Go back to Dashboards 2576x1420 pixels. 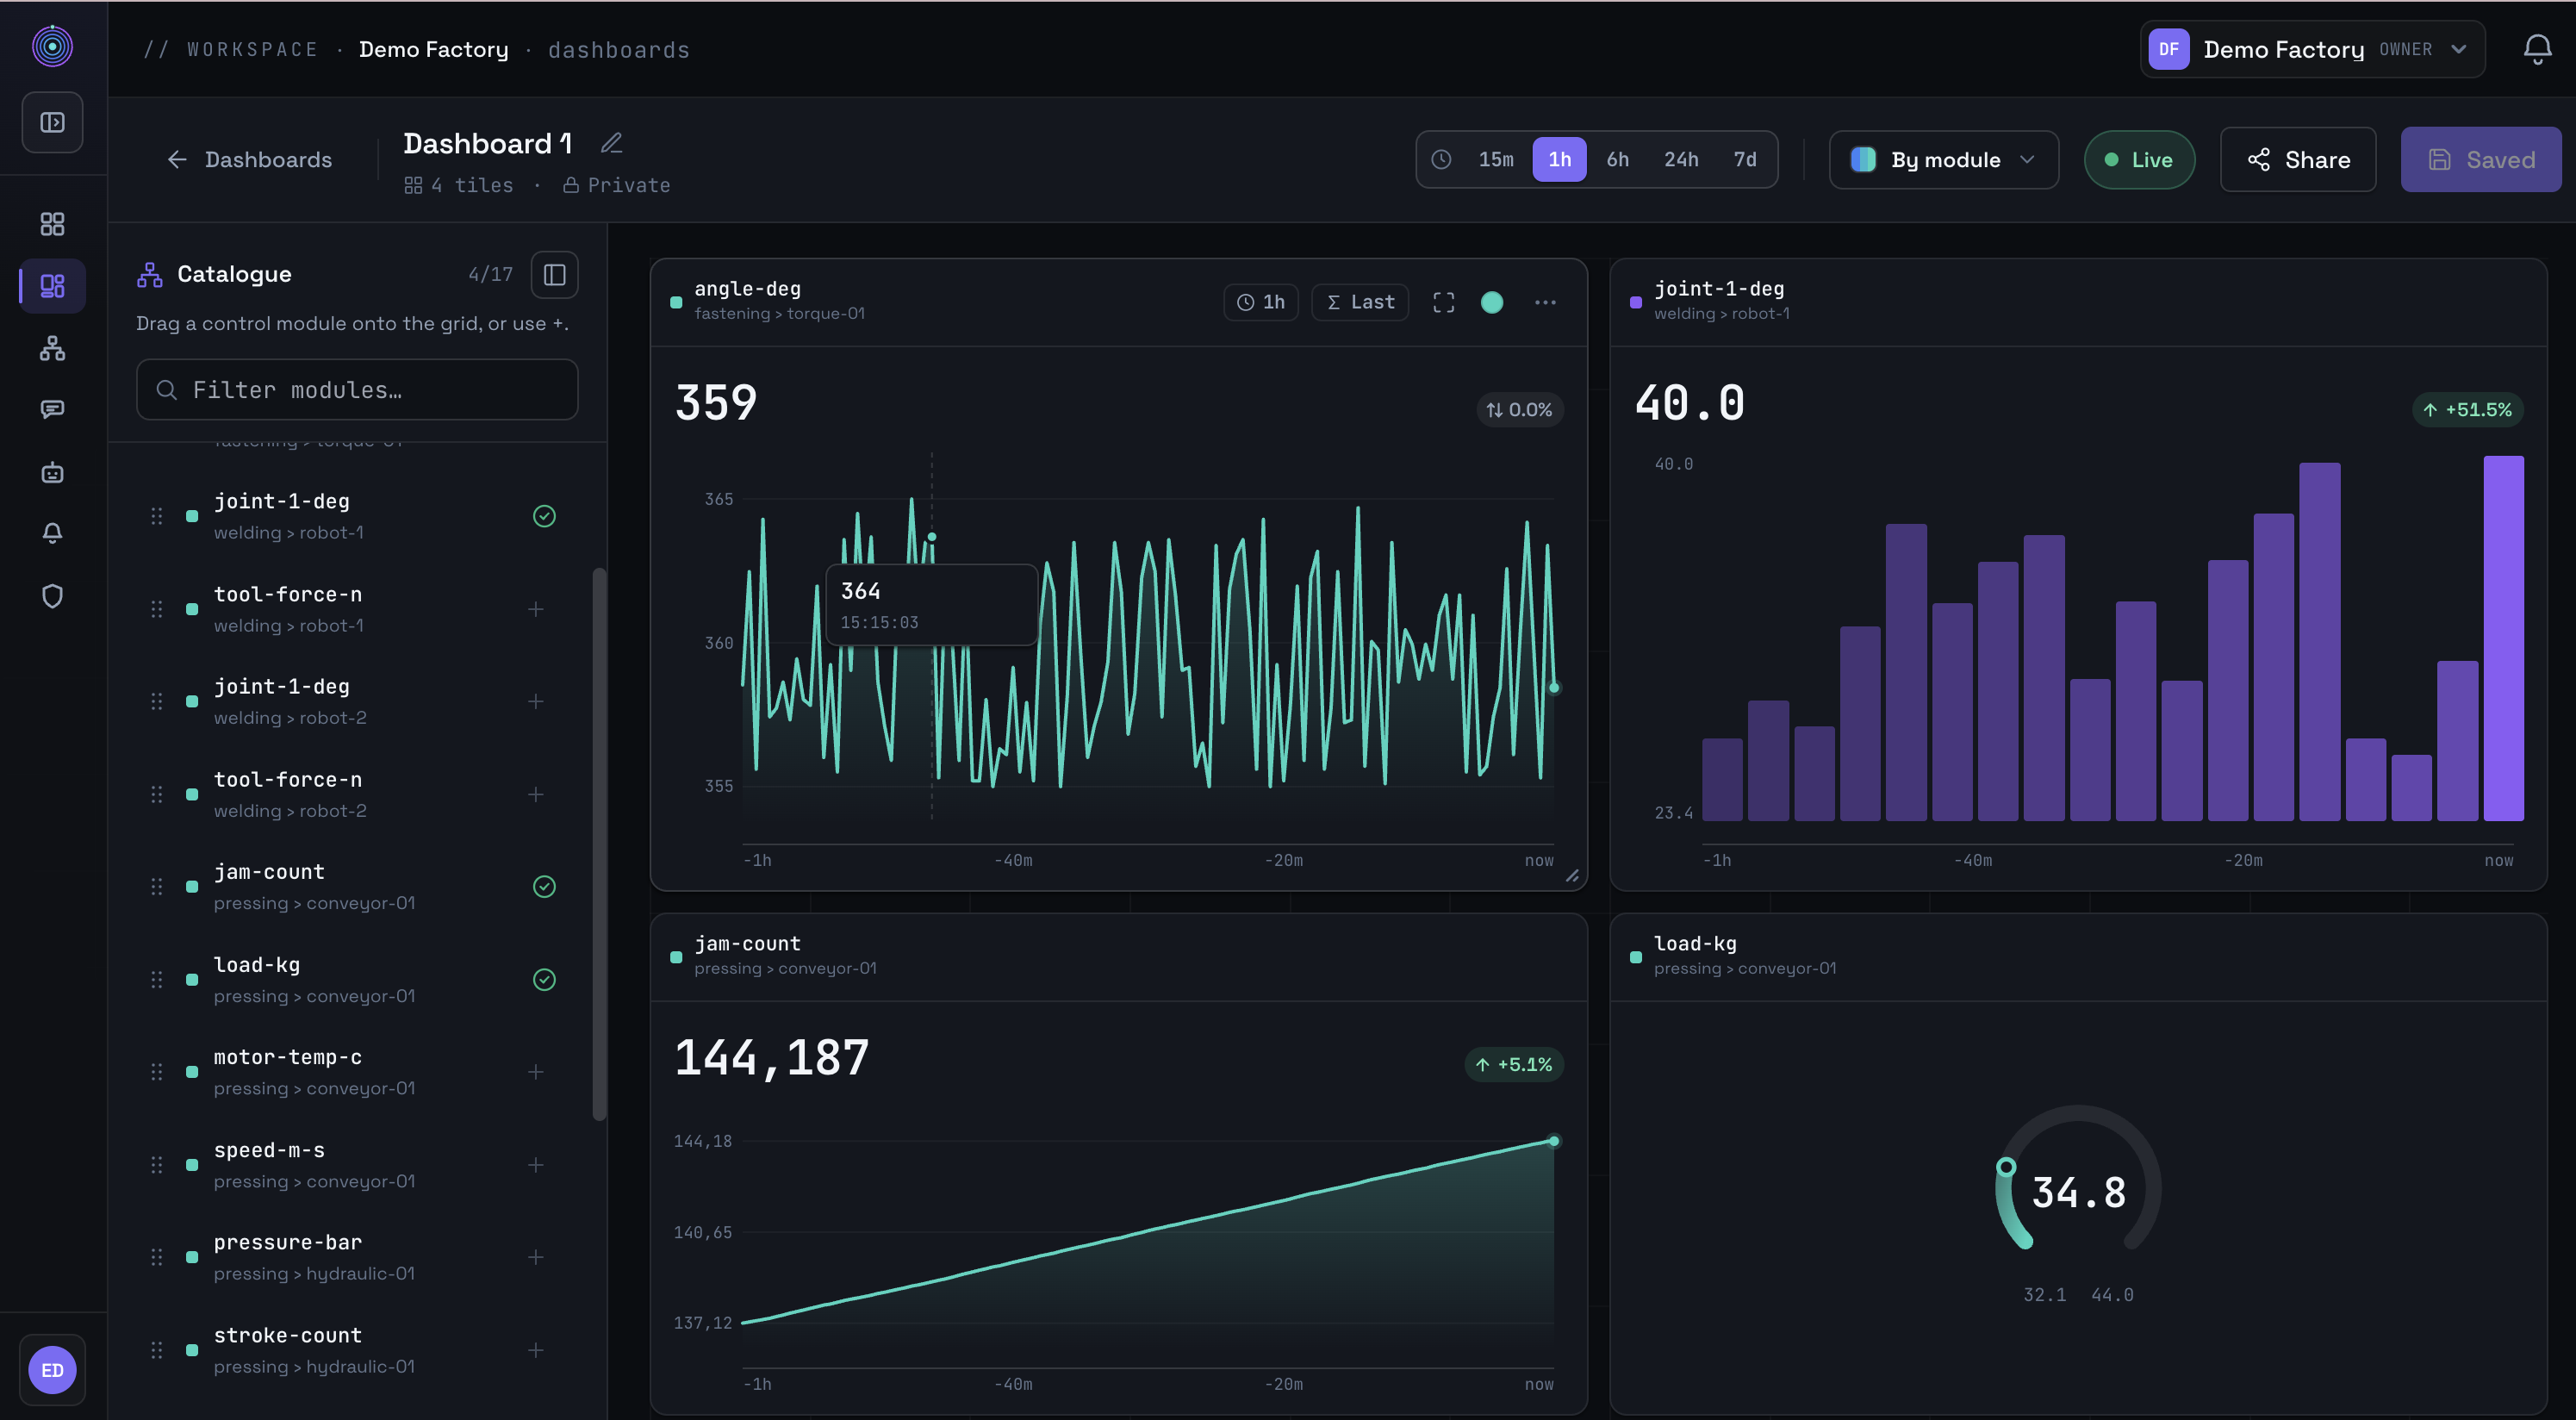tap(249, 159)
